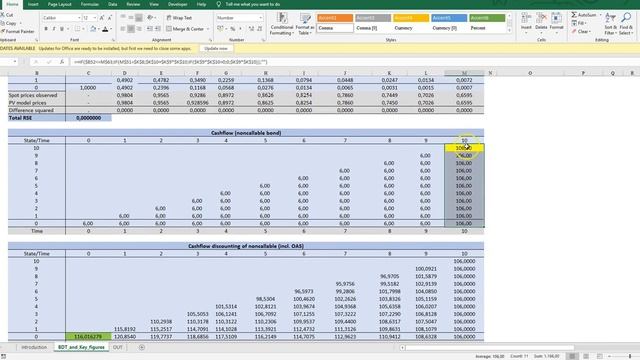640x360 pixels.
Task: Click the horizontal scrollbar
Action: 490,347
